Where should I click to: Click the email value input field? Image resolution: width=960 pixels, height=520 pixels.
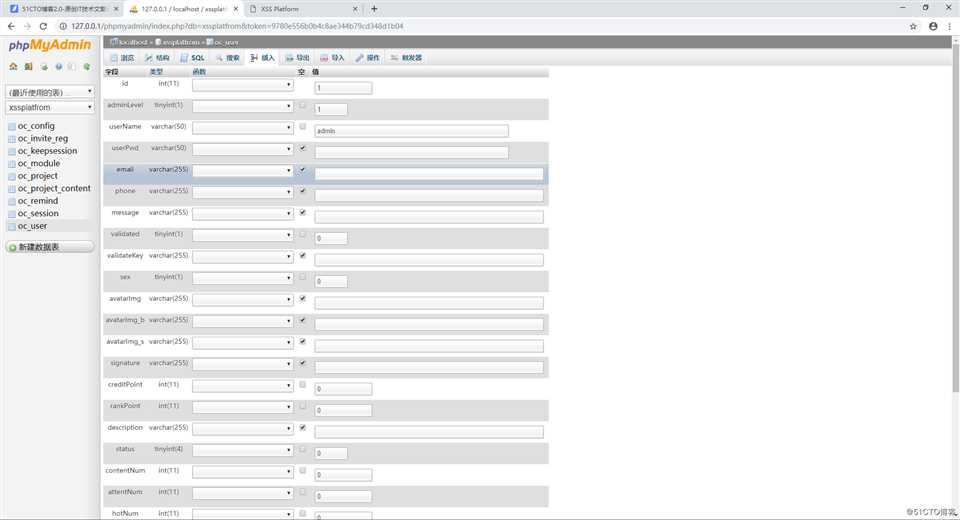pos(429,174)
